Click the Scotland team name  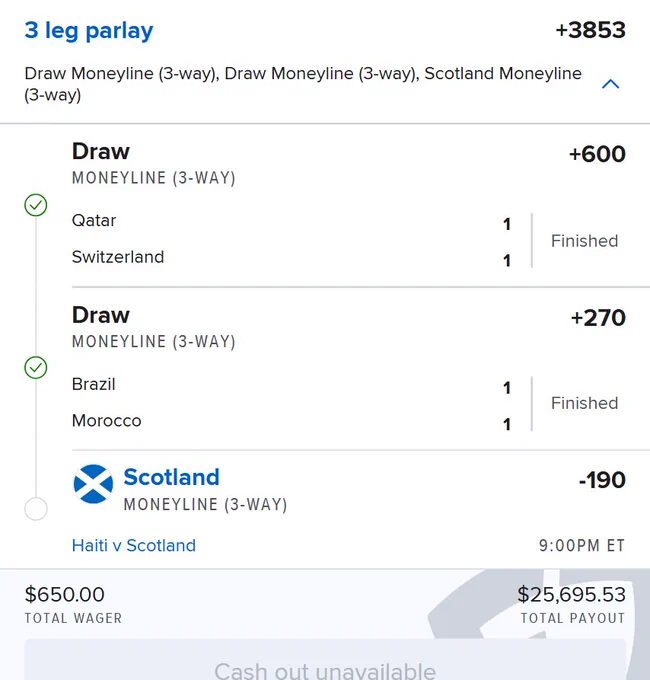tap(171, 477)
